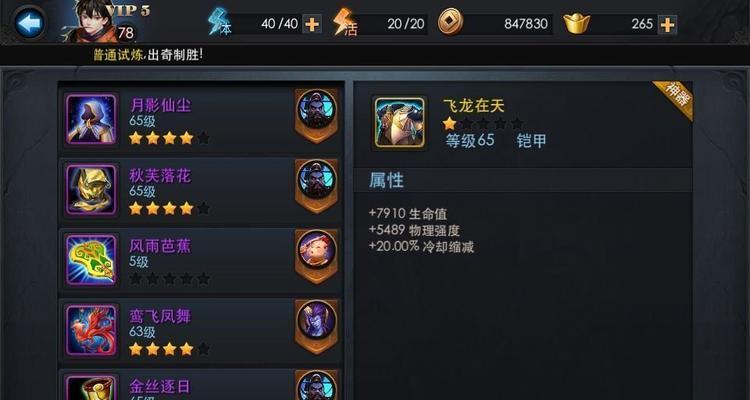The width and height of the screenshot is (750, 400).
Task: Open the player avatar portrait
Action: 92,21
